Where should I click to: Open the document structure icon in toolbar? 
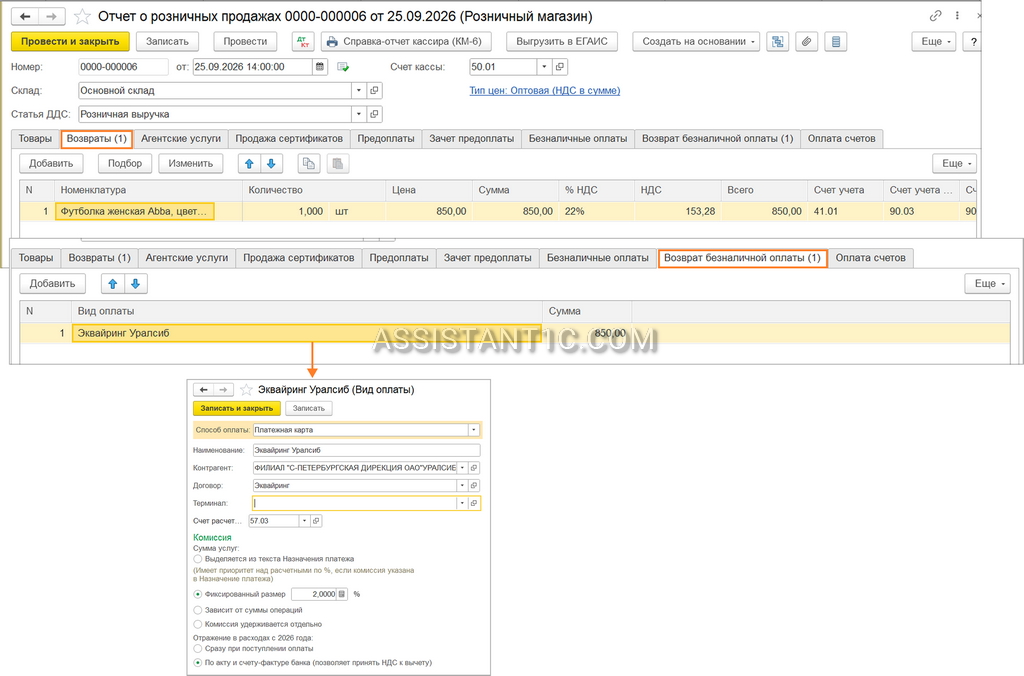(777, 41)
